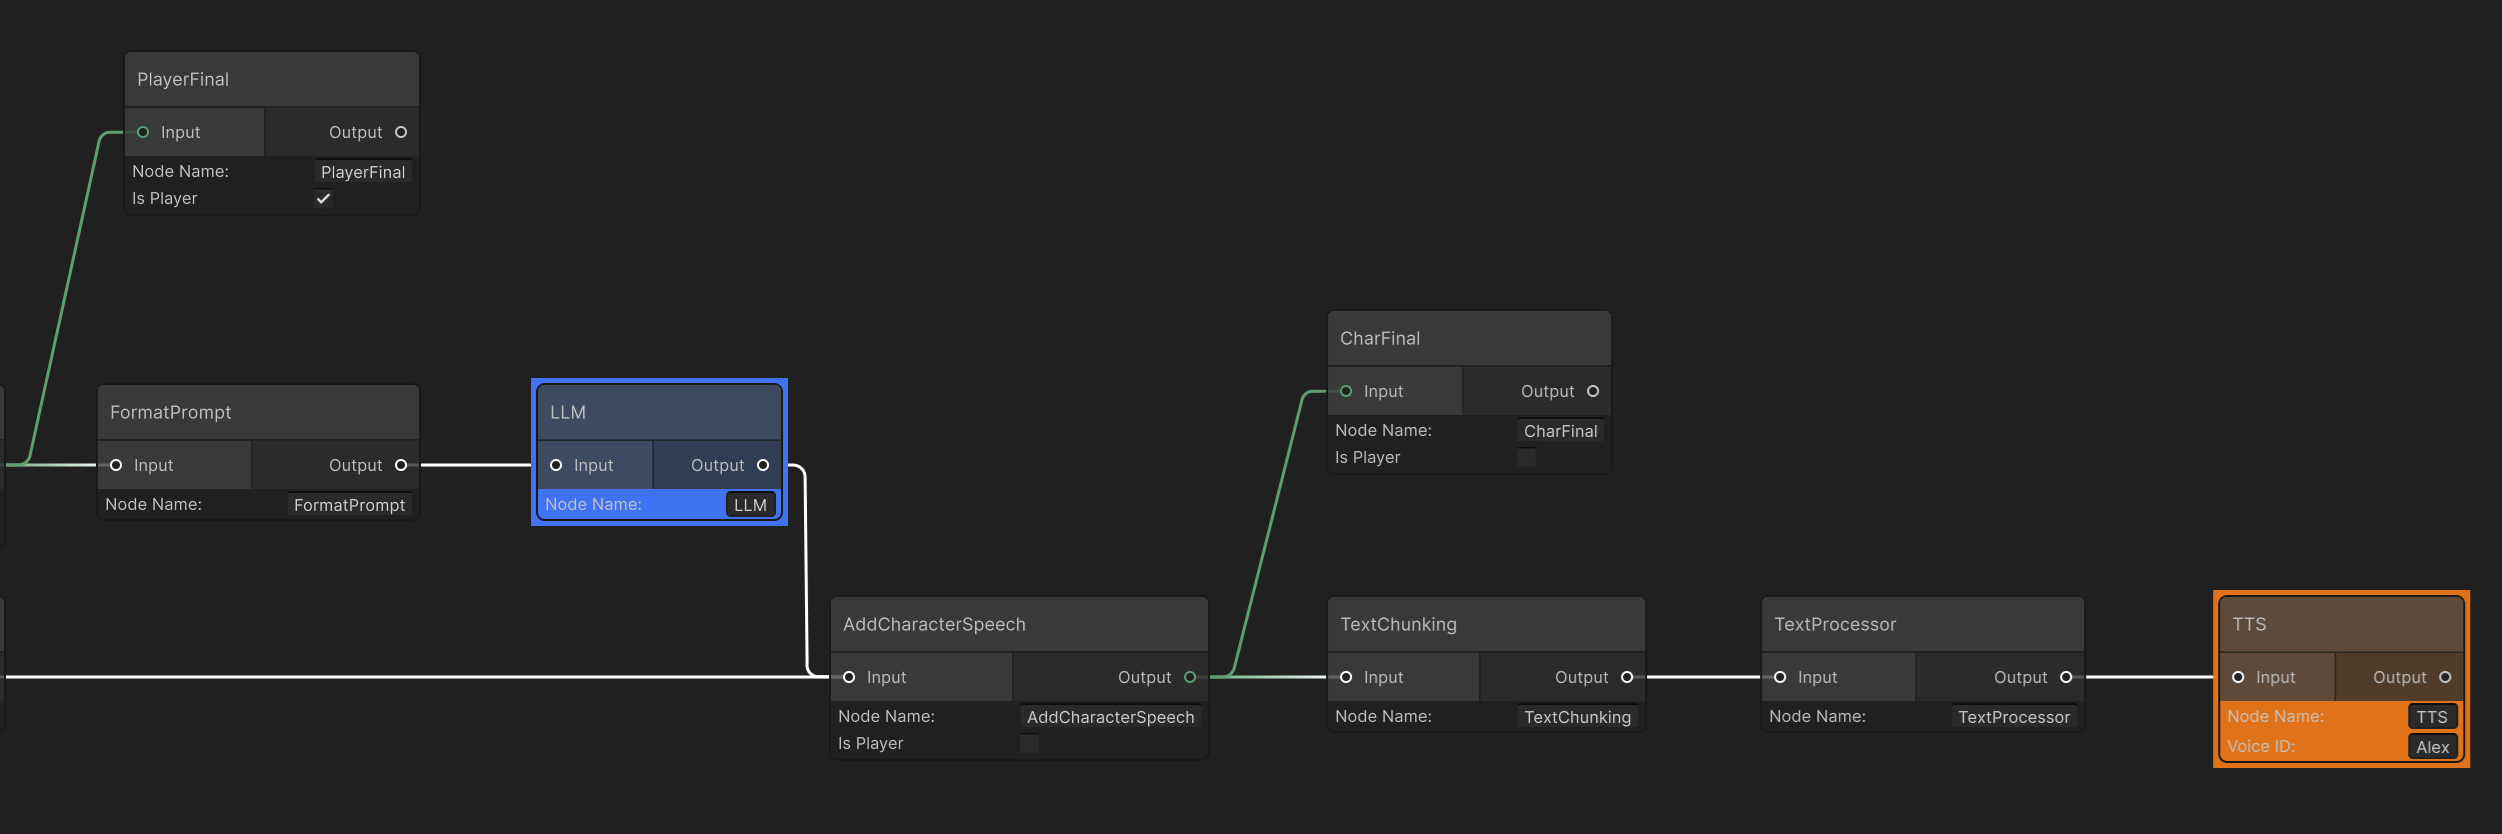The image size is (2502, 834).
Task: Edit the PlayerFinal Node Name field
Action: (363, 172)
